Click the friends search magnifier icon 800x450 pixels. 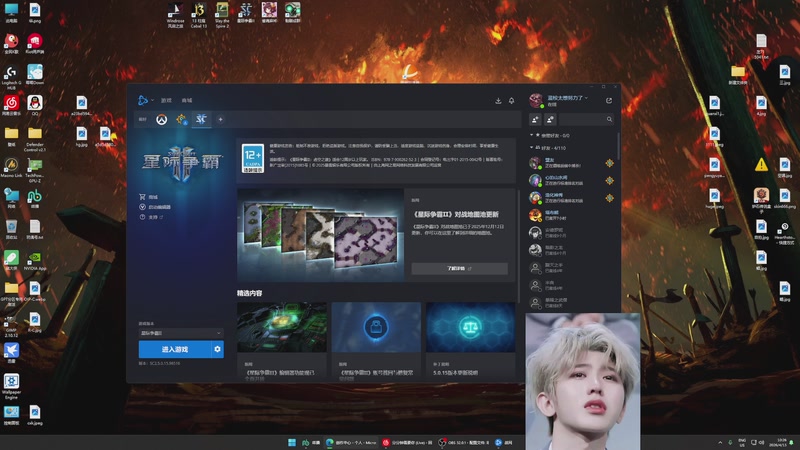pos(609,119)
